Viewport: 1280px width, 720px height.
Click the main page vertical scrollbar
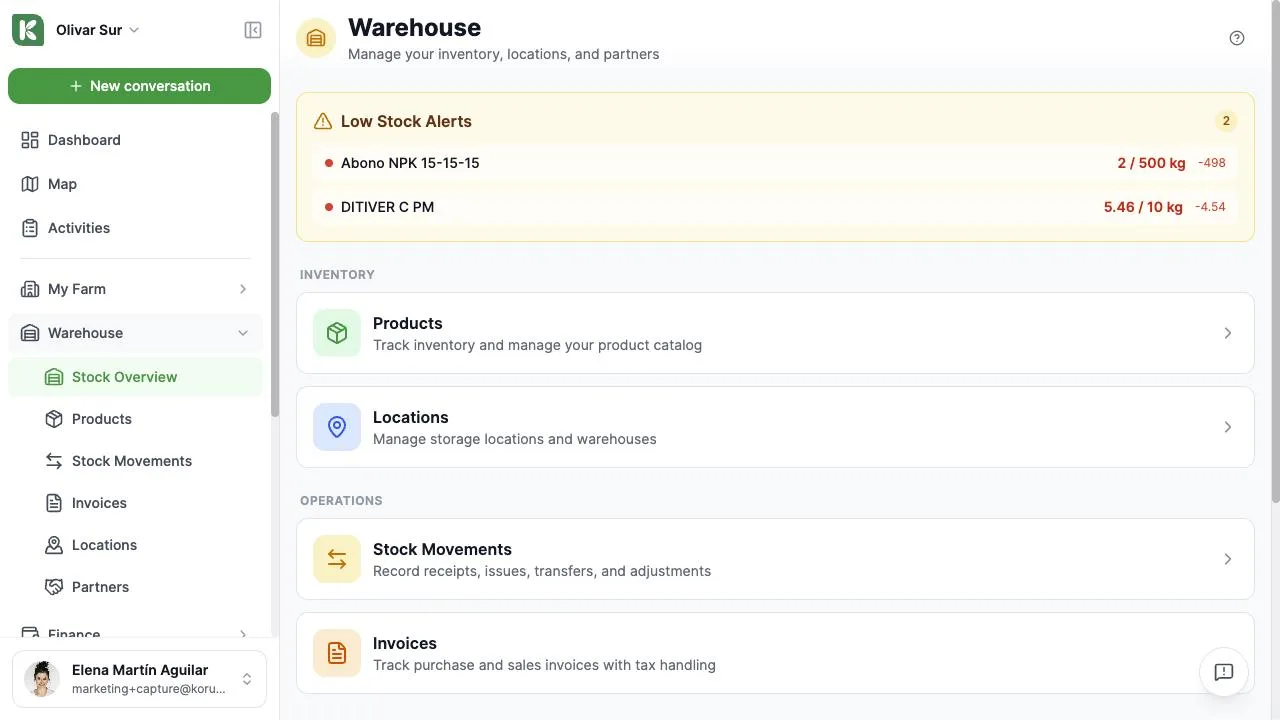(1275, 251)
